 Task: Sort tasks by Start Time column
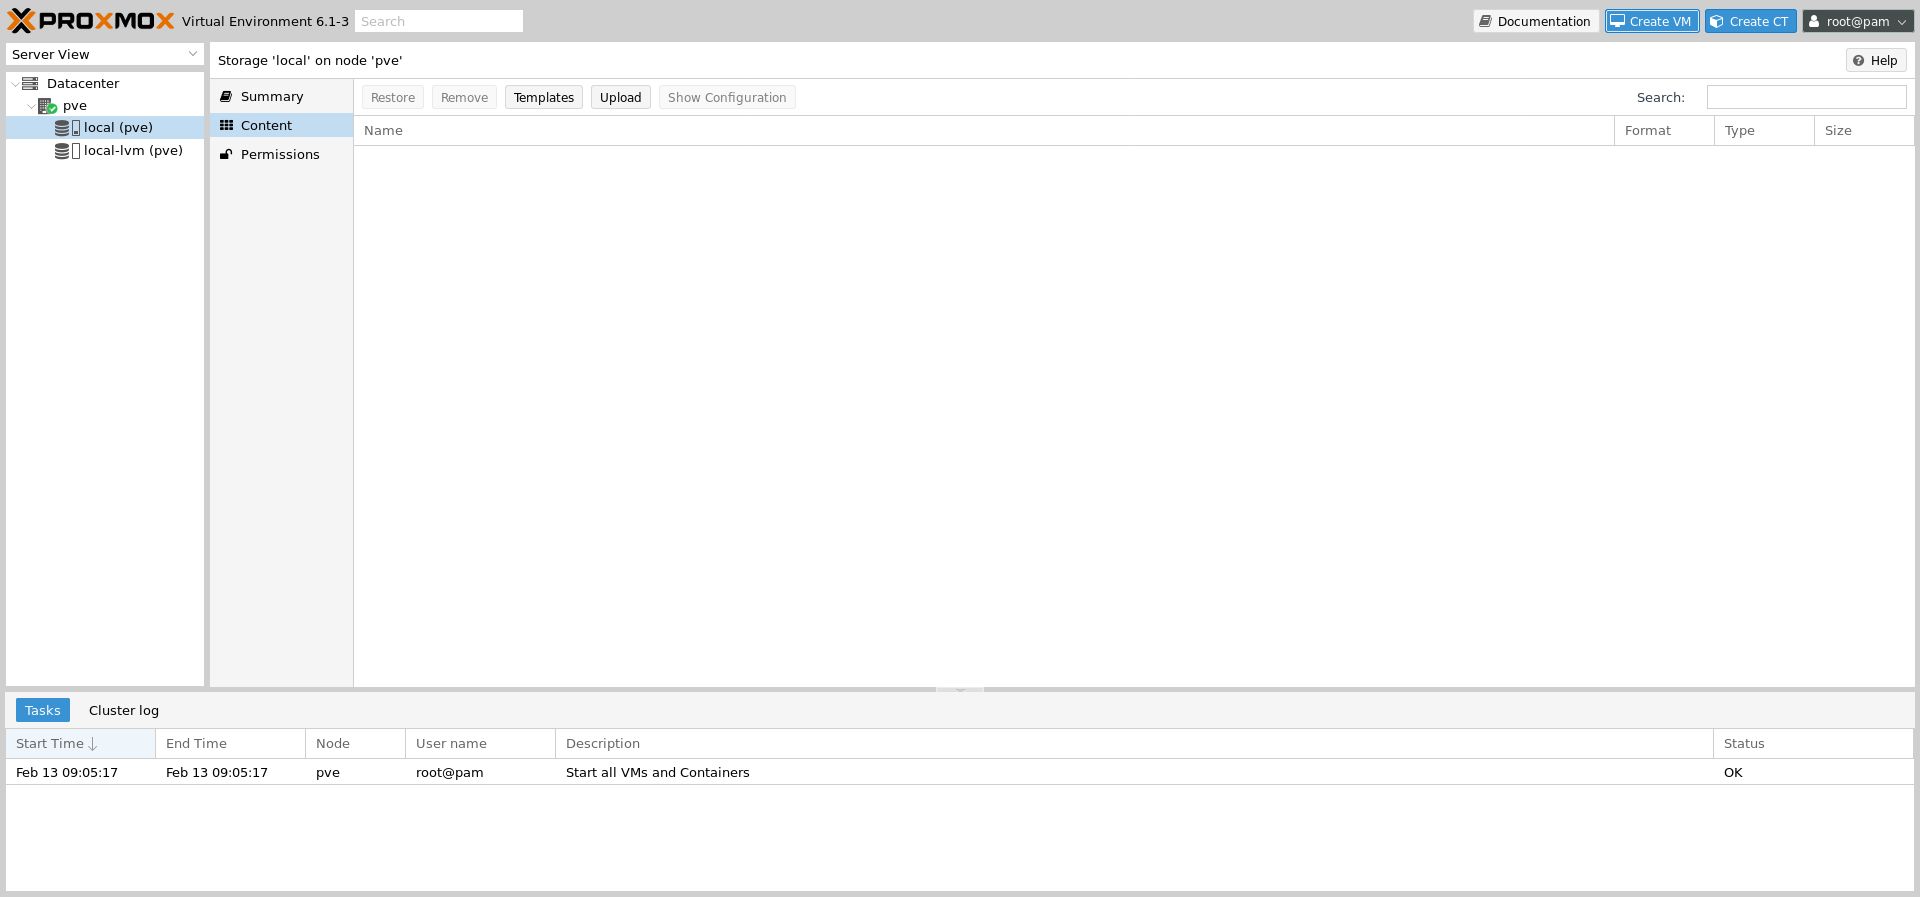[x=80, y=744]
